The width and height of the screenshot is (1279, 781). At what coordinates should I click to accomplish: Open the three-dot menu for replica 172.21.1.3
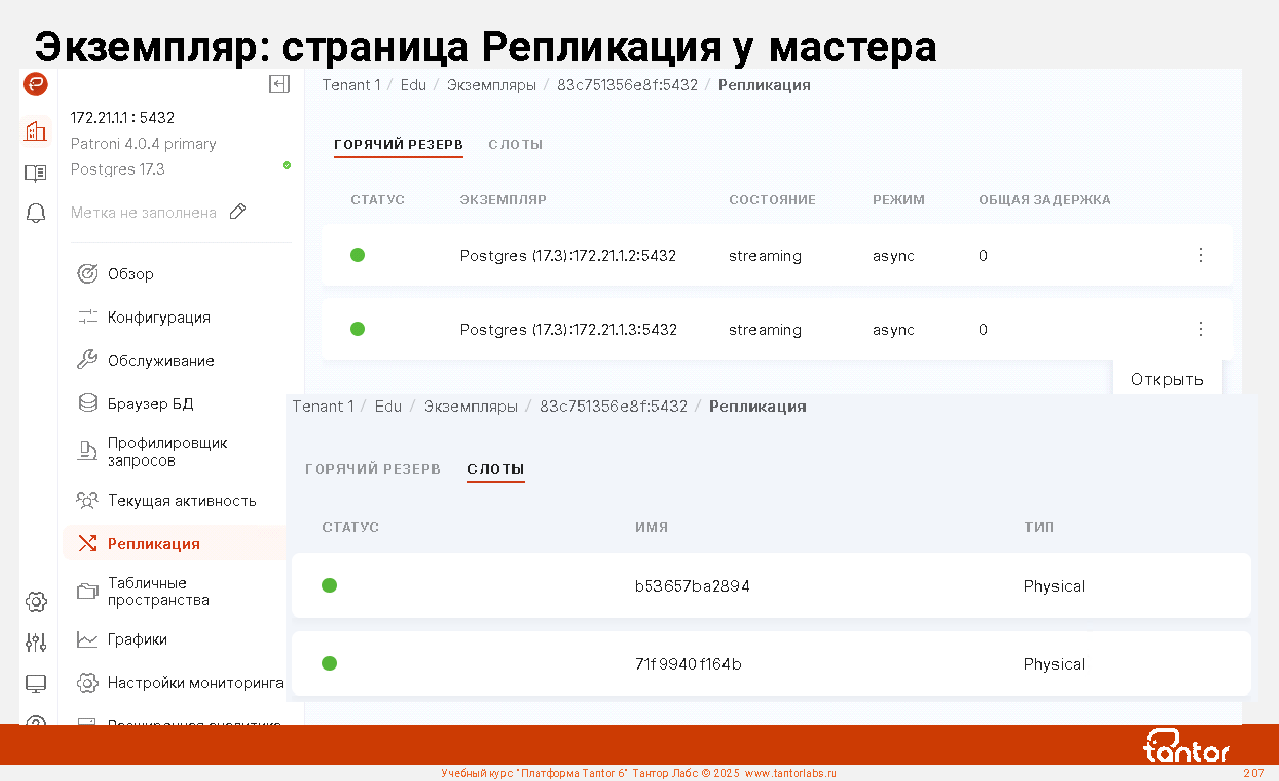tap(1201, 329)
